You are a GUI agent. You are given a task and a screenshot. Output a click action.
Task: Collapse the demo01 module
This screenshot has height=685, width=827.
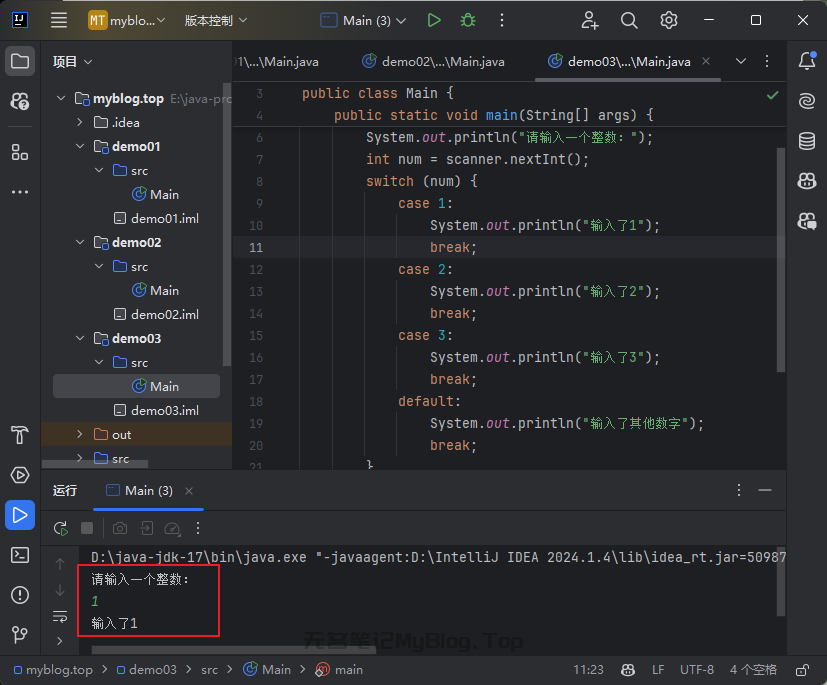[x=80, y=146]
